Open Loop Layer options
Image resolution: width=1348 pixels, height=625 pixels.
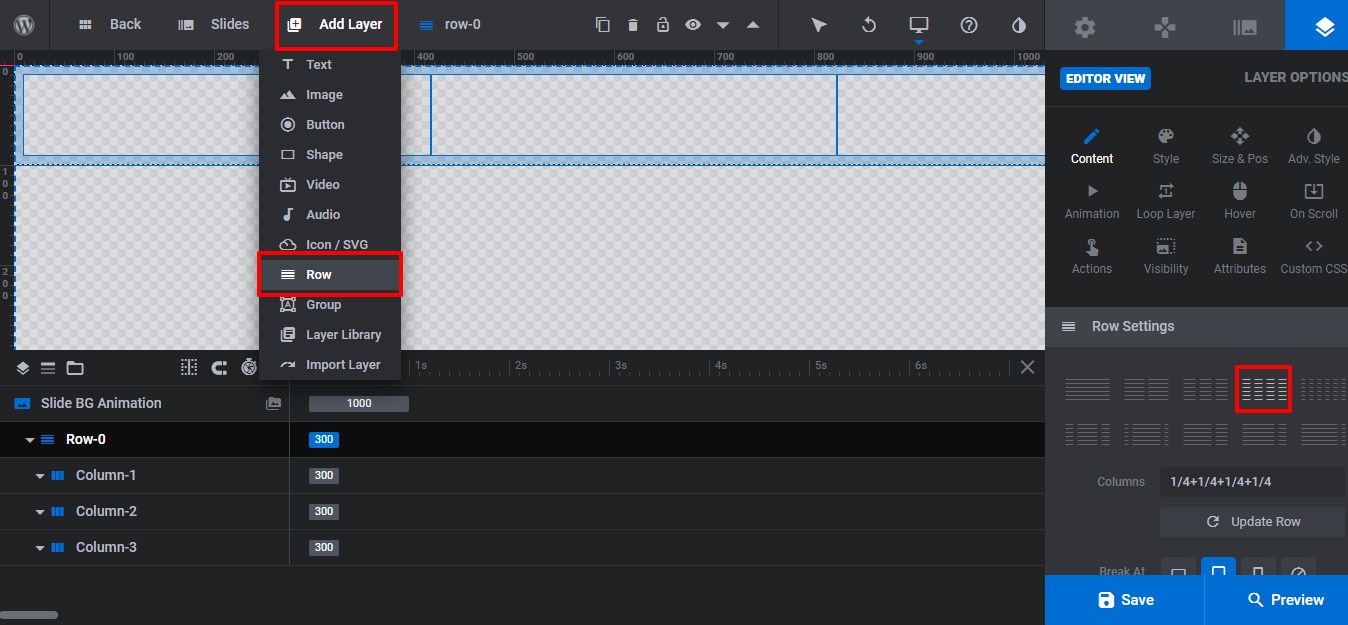point(1166,201)
